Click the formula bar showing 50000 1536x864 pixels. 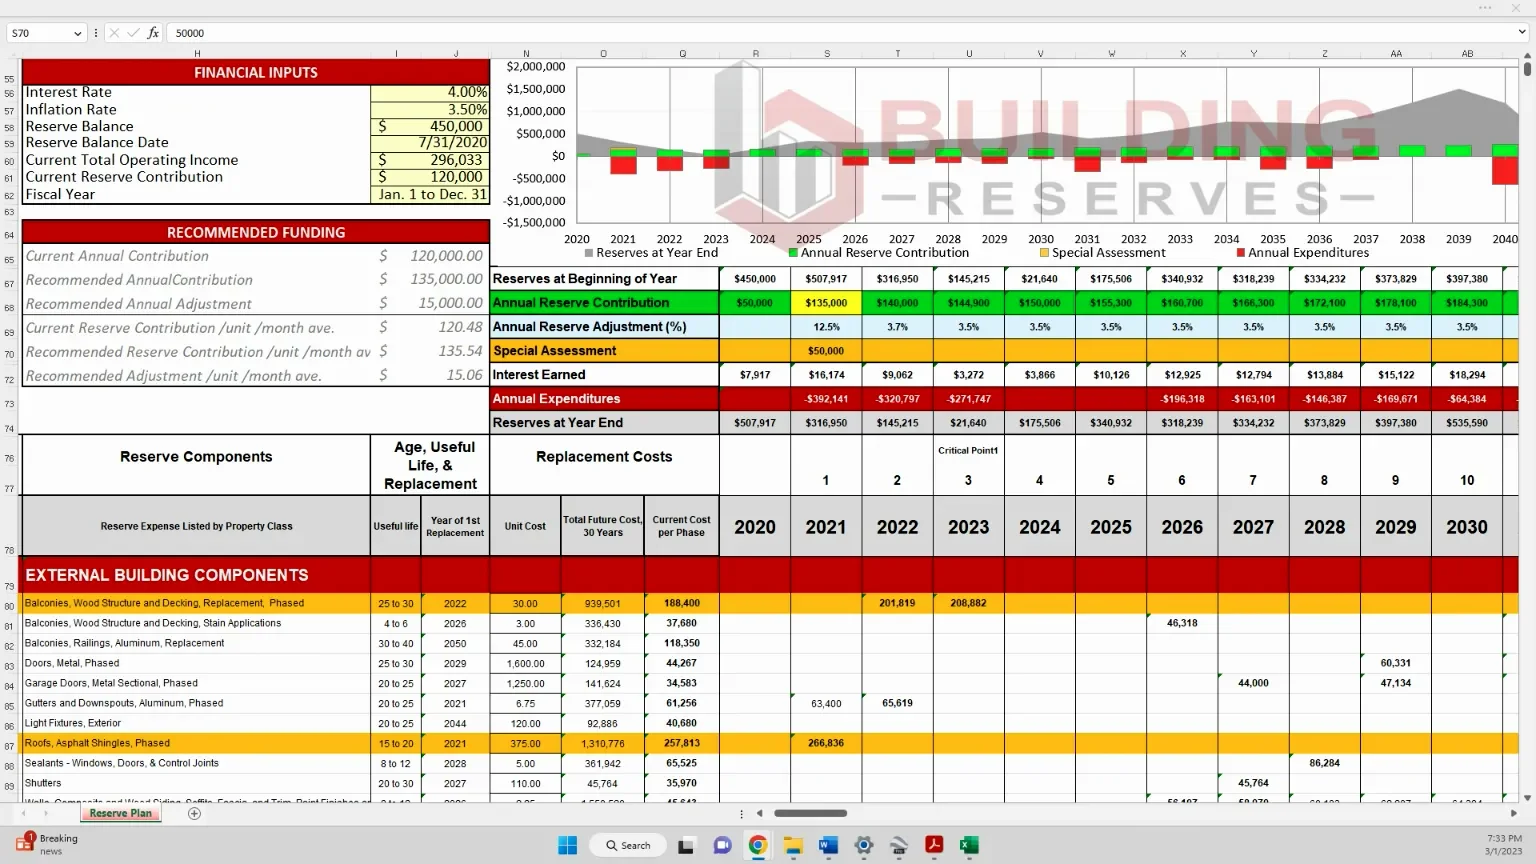[840, 33]
